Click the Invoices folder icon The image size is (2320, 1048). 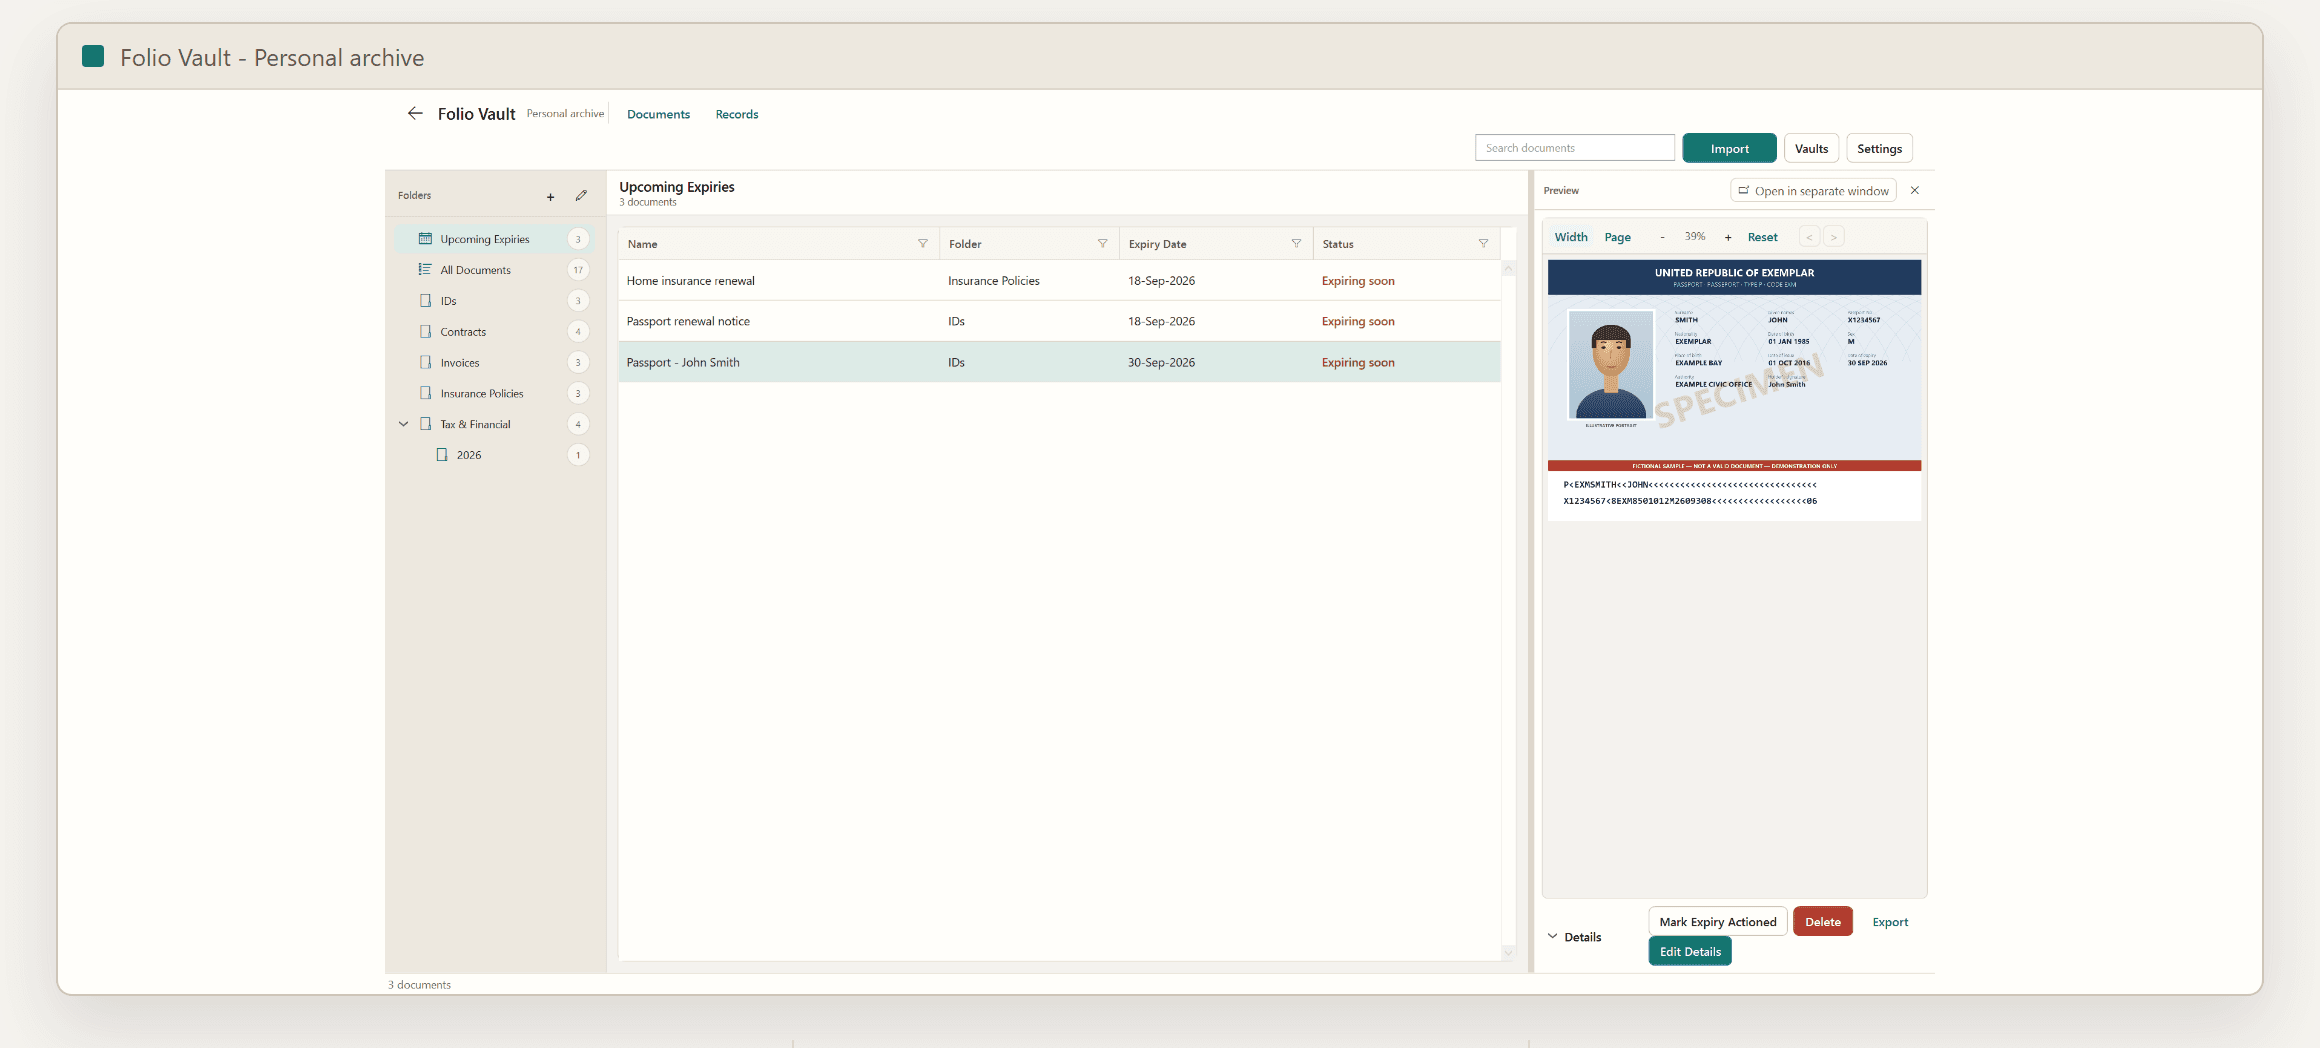point(425,363)
